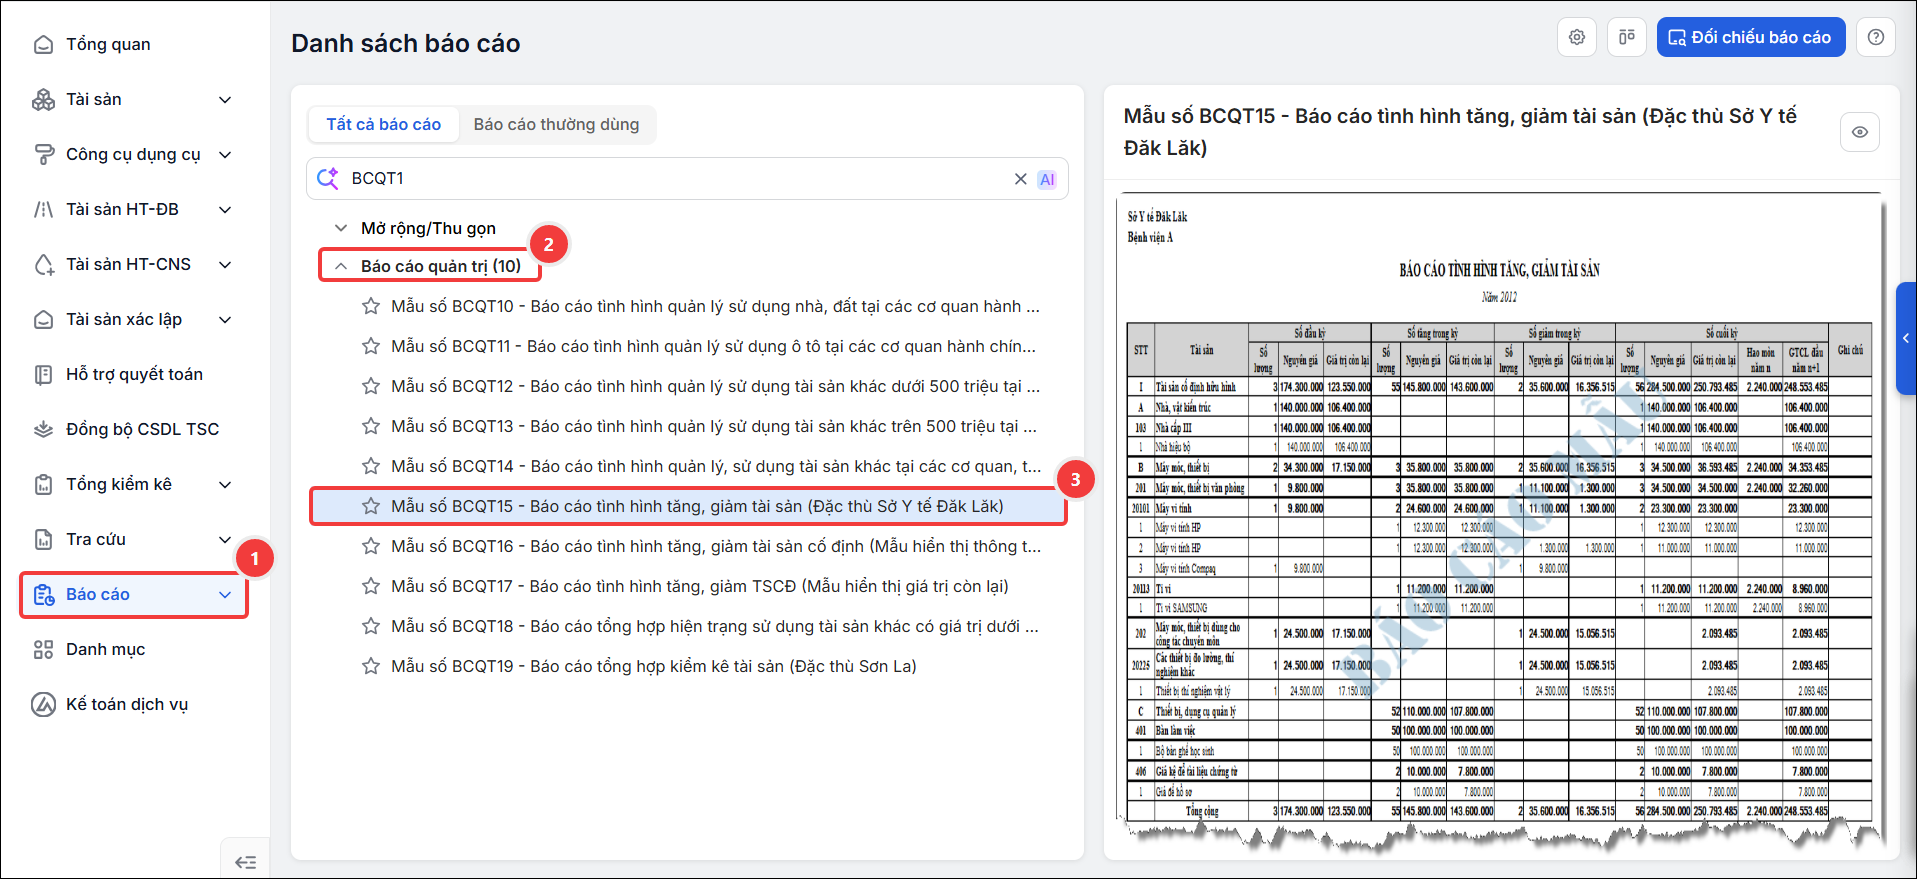Viewport: 1917px width, 879px height.
Task: Collapse Báo cáo quản trị (10) group
Action: [341, 266]
